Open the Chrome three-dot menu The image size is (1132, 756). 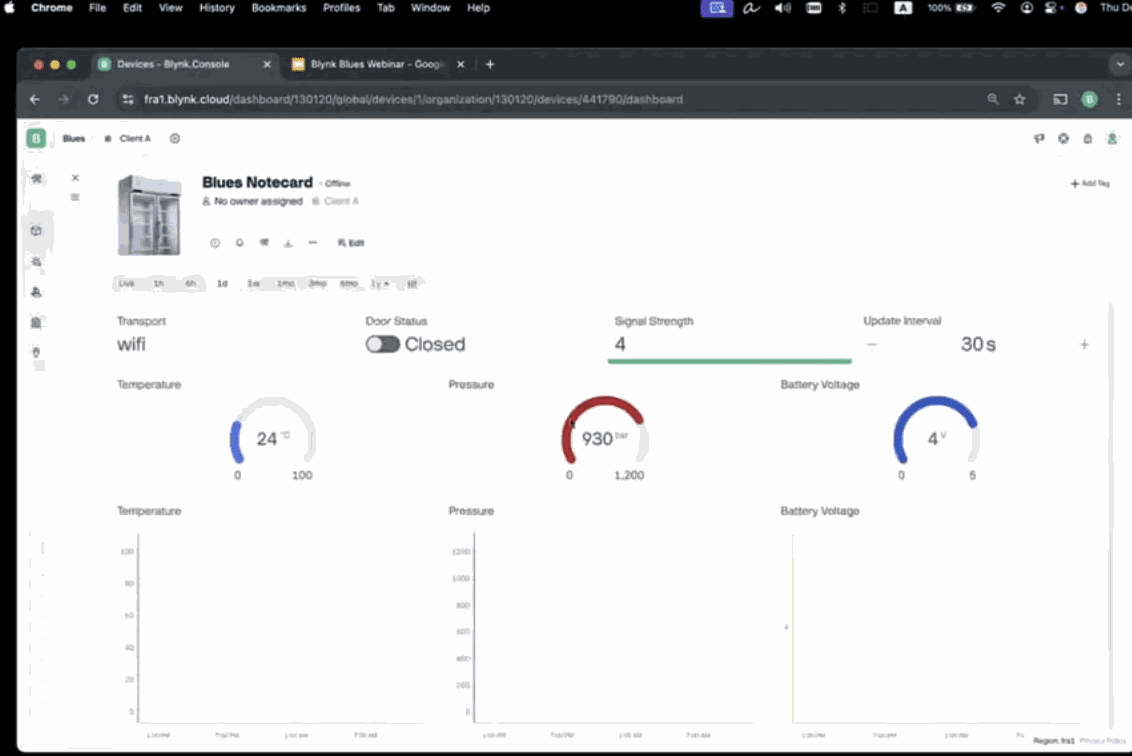point(1118,100)
